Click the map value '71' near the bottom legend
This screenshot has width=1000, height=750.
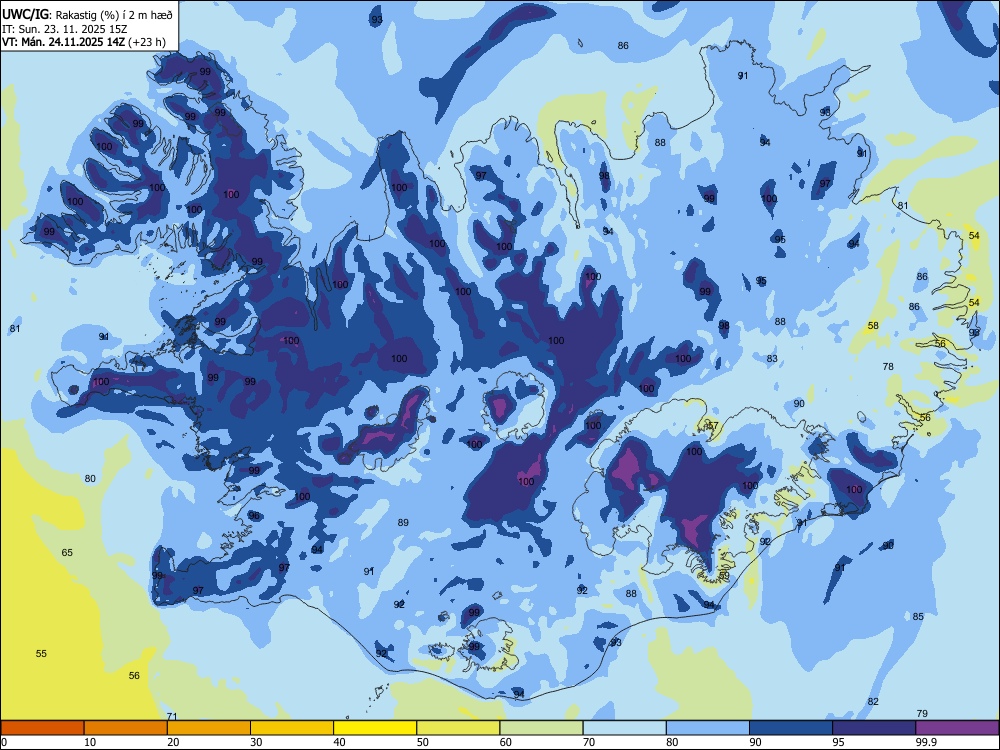pyautogui.click(x=172, y=716)
